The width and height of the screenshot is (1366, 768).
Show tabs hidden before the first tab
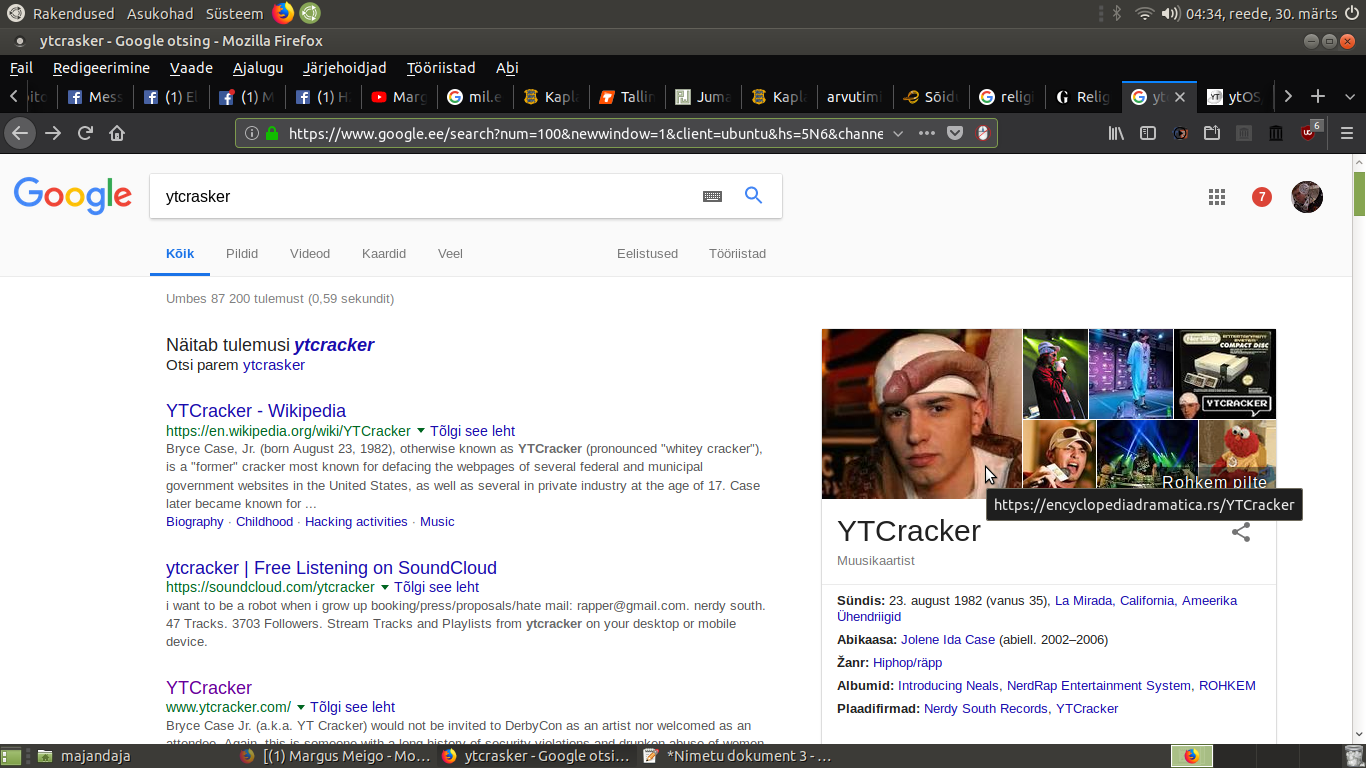pos(13,96)
